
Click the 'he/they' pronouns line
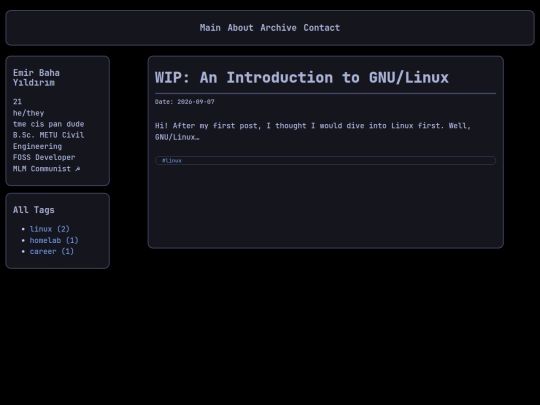pyautogui.click(x=29, y=113)
